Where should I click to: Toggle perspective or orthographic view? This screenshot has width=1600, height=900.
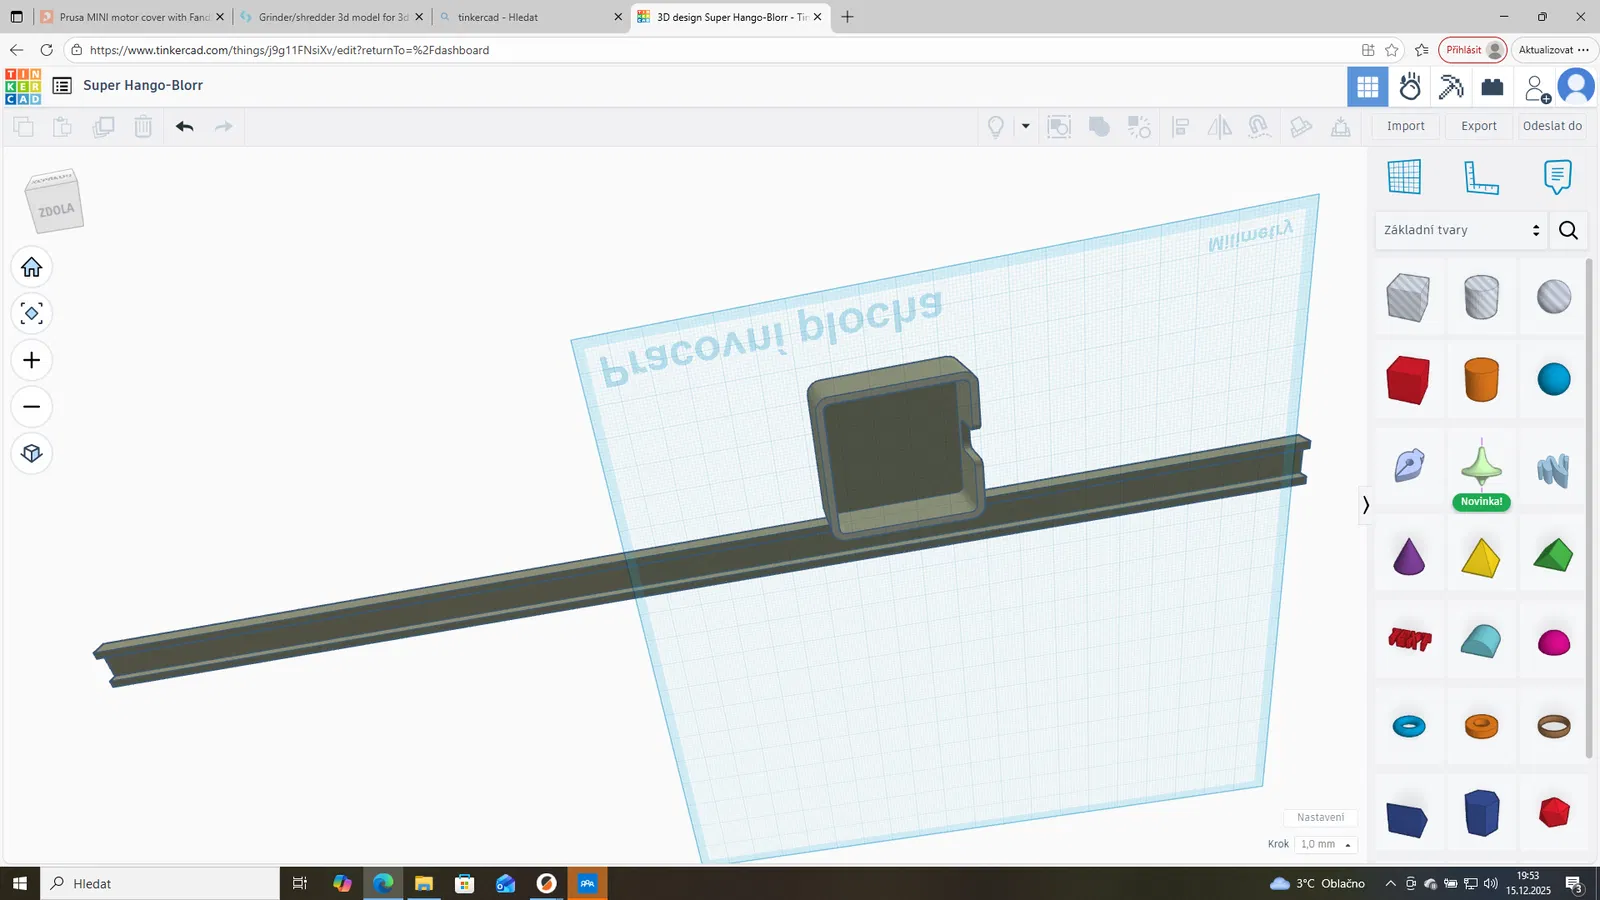tap(32, 453)
